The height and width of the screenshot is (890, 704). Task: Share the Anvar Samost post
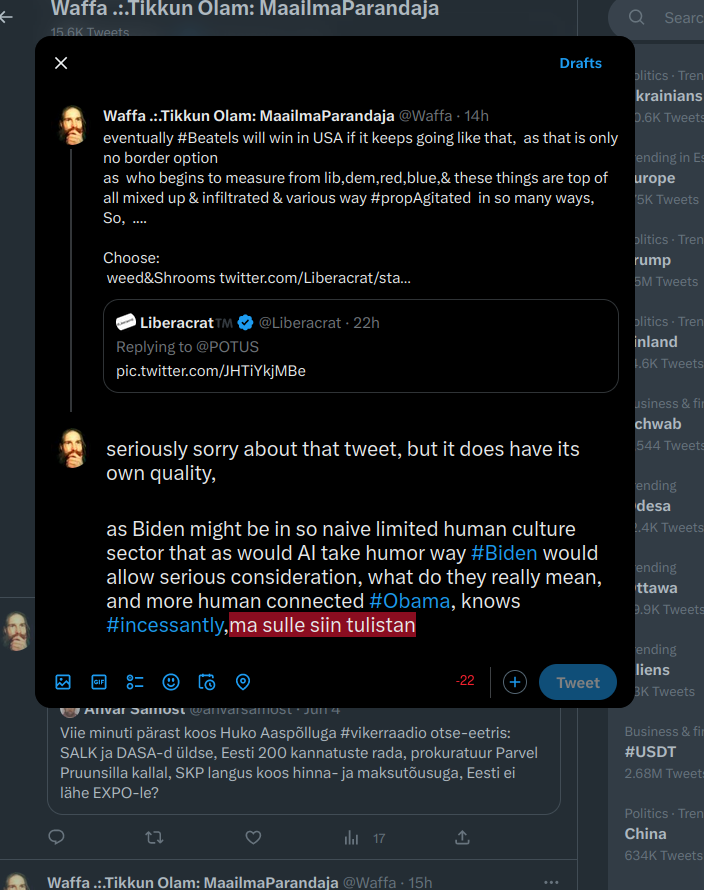[x=462, y=837]
